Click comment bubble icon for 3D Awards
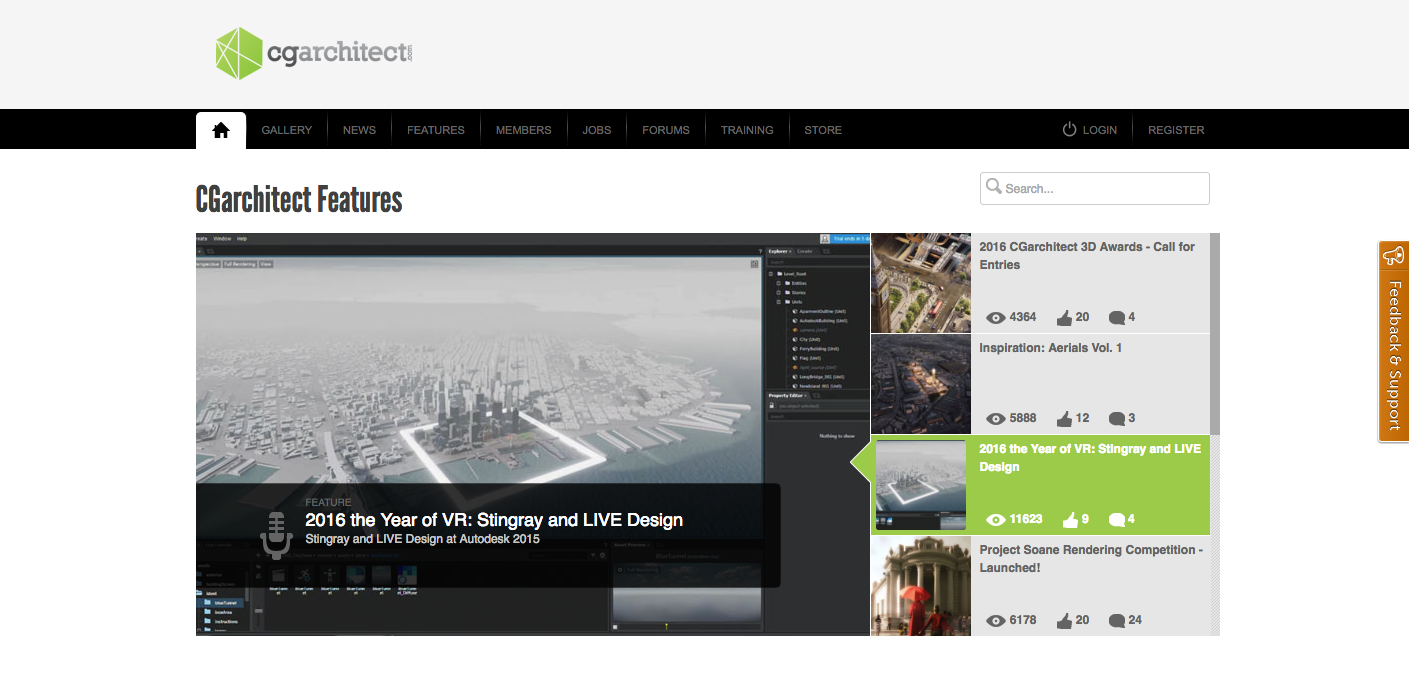The height and width of the screenshot is (675, 1409). [1117, 318]
